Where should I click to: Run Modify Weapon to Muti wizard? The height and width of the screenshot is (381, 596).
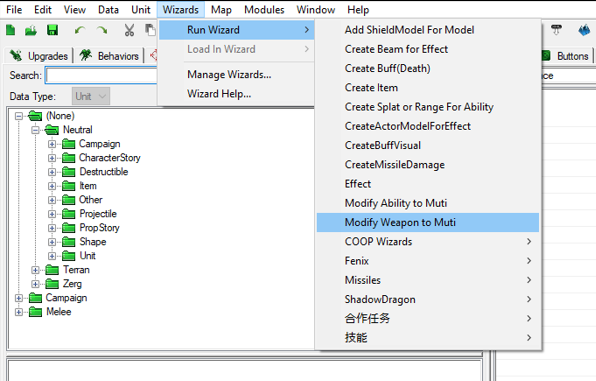(428, 222)
